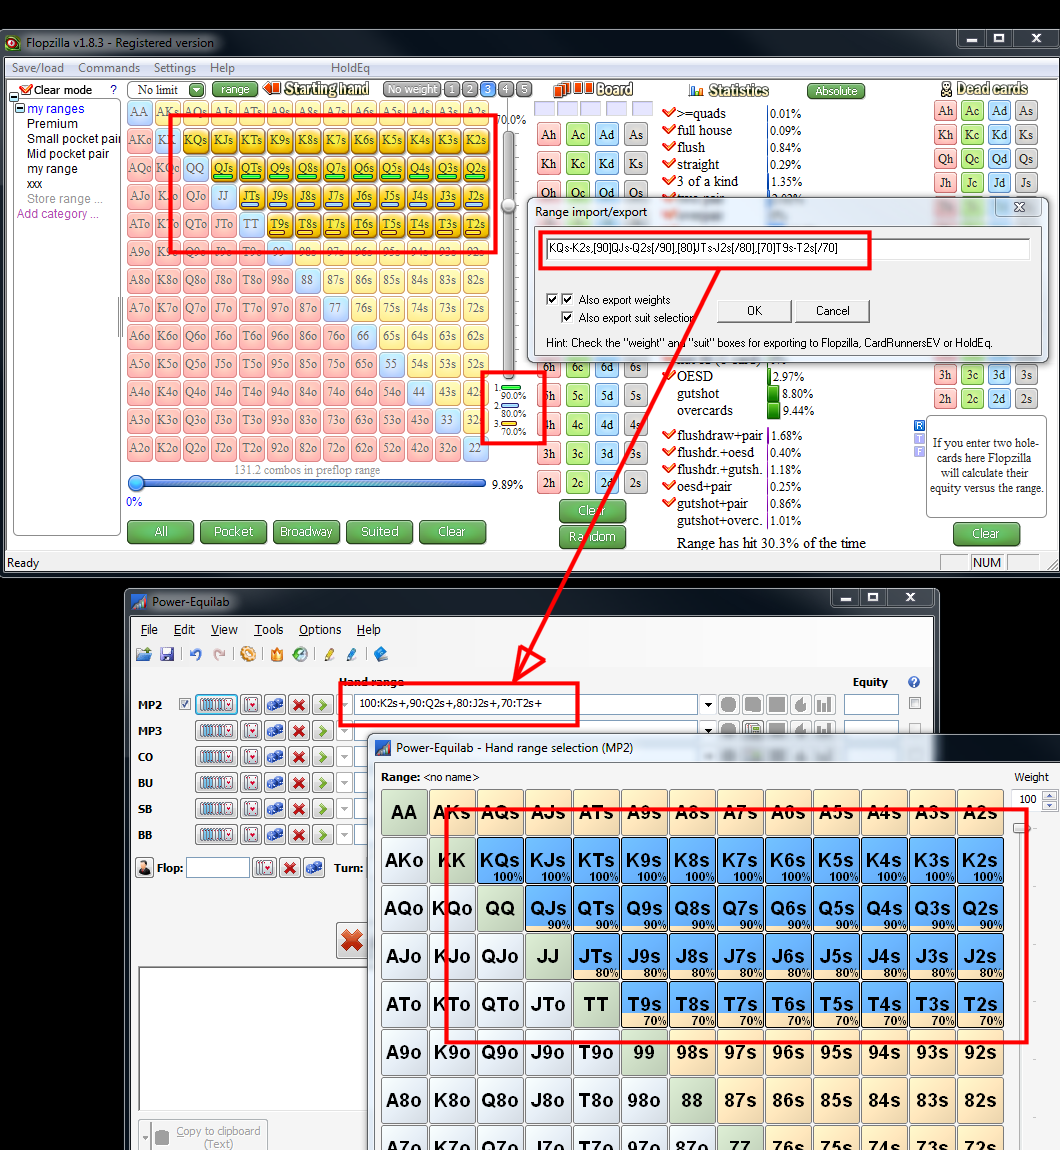Increase Weight spinner value
1060x1150 pixels.
1050,795
